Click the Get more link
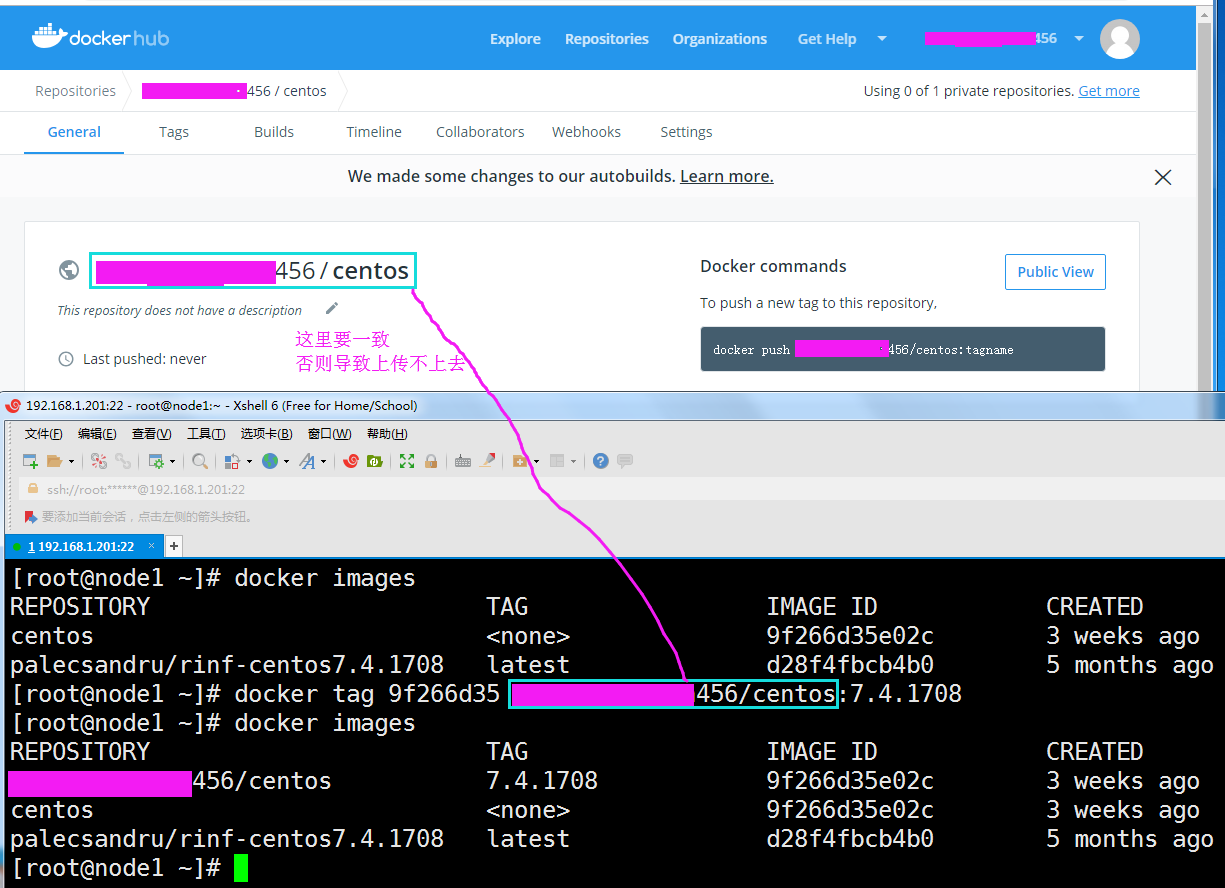 click(x=1109, y=91)
